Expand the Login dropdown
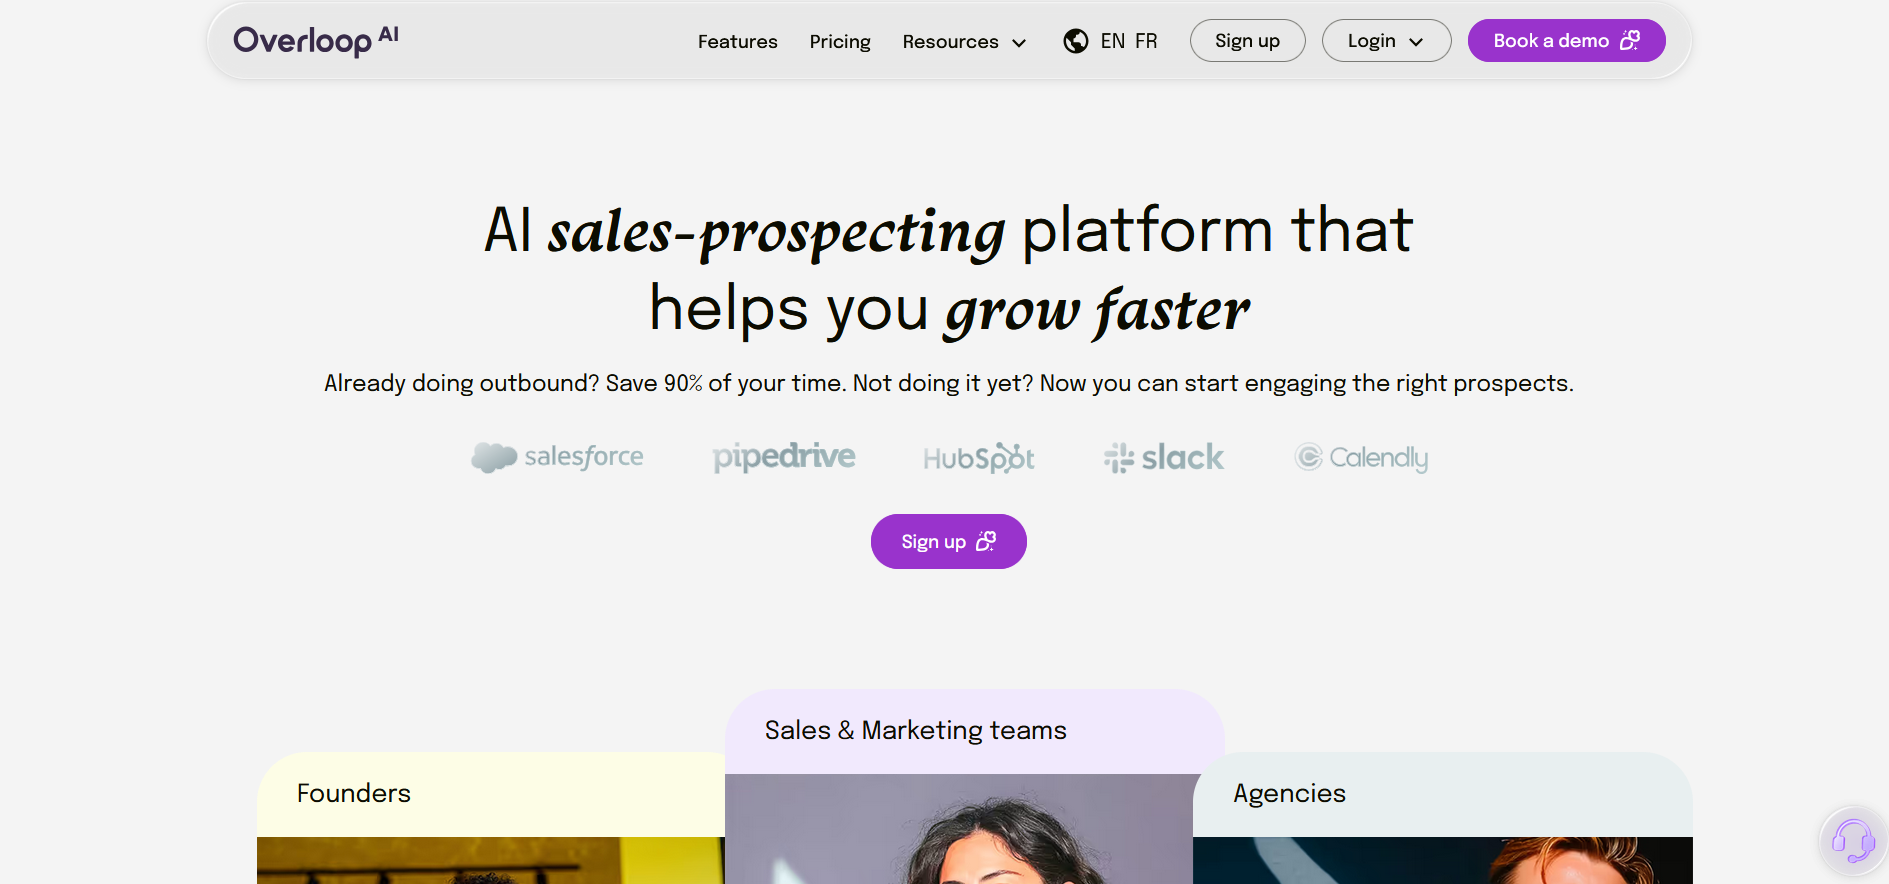Screen dimensions: 1889x884 point(1386,41)
